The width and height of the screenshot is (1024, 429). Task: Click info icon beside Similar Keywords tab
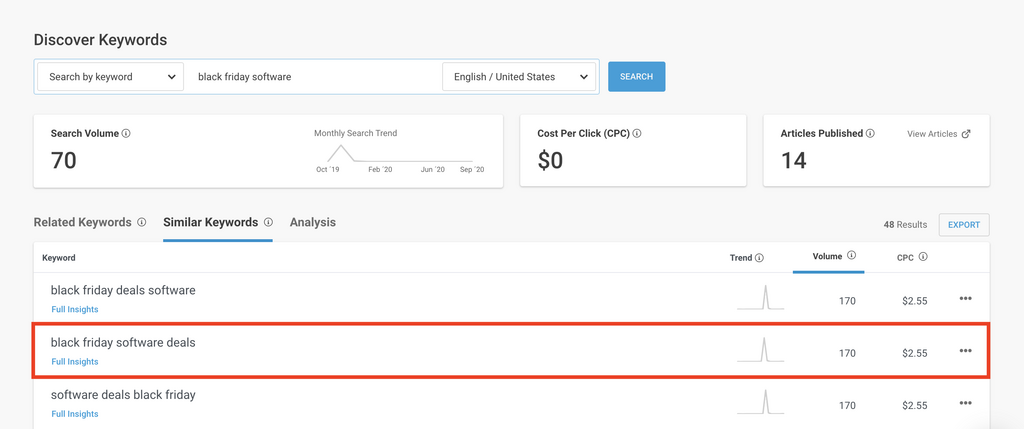(x=268, y=223)
